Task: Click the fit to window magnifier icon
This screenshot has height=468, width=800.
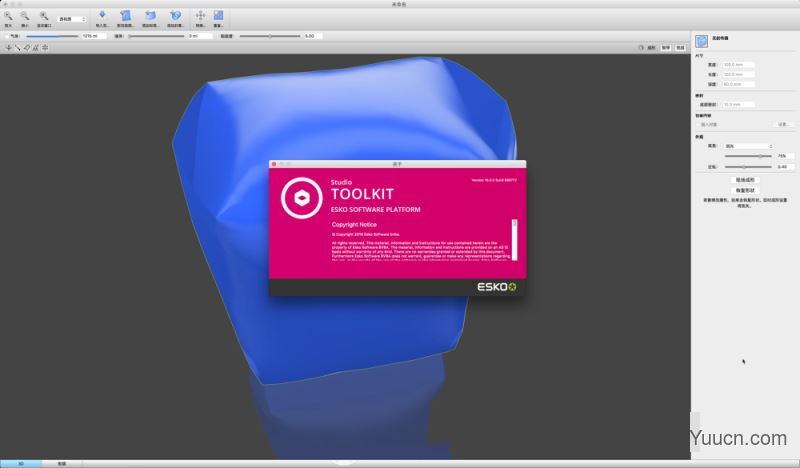Action: tap(44, 16)
